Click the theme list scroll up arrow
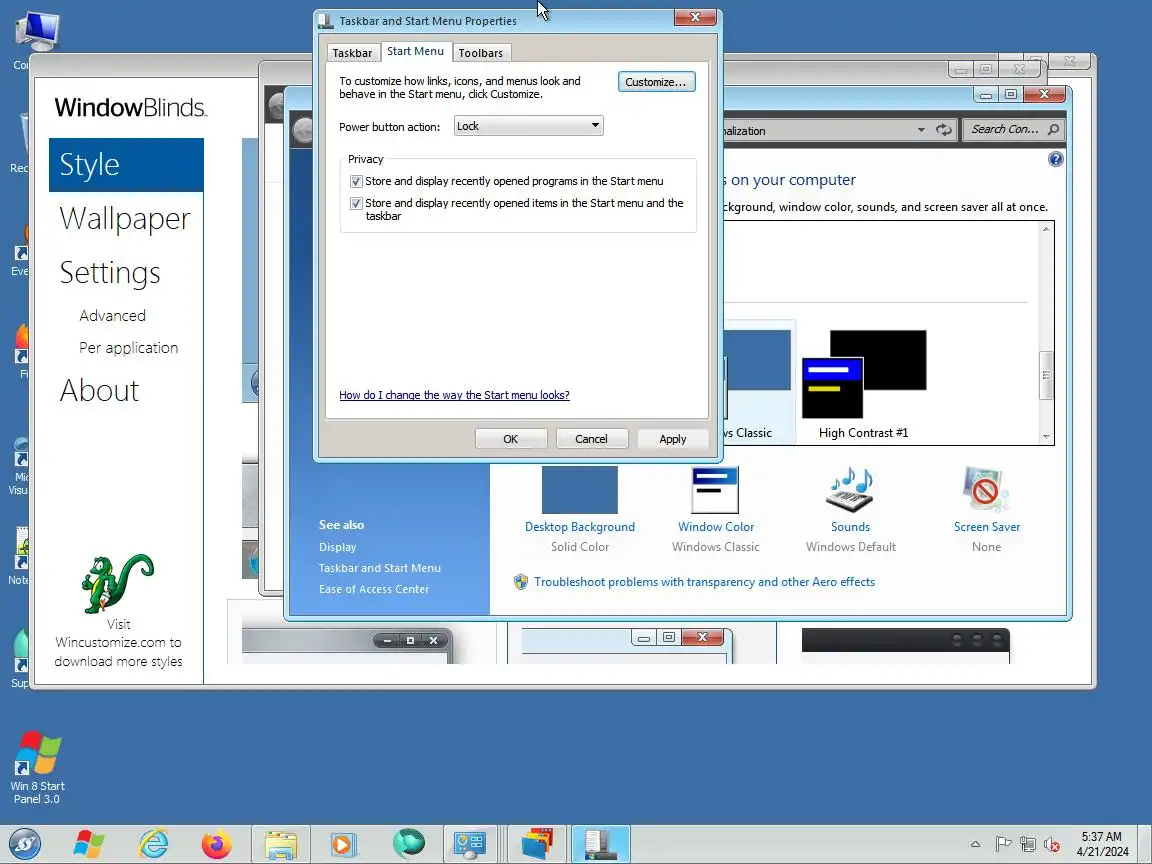 pyautogui.click(x=1046, y=229)
